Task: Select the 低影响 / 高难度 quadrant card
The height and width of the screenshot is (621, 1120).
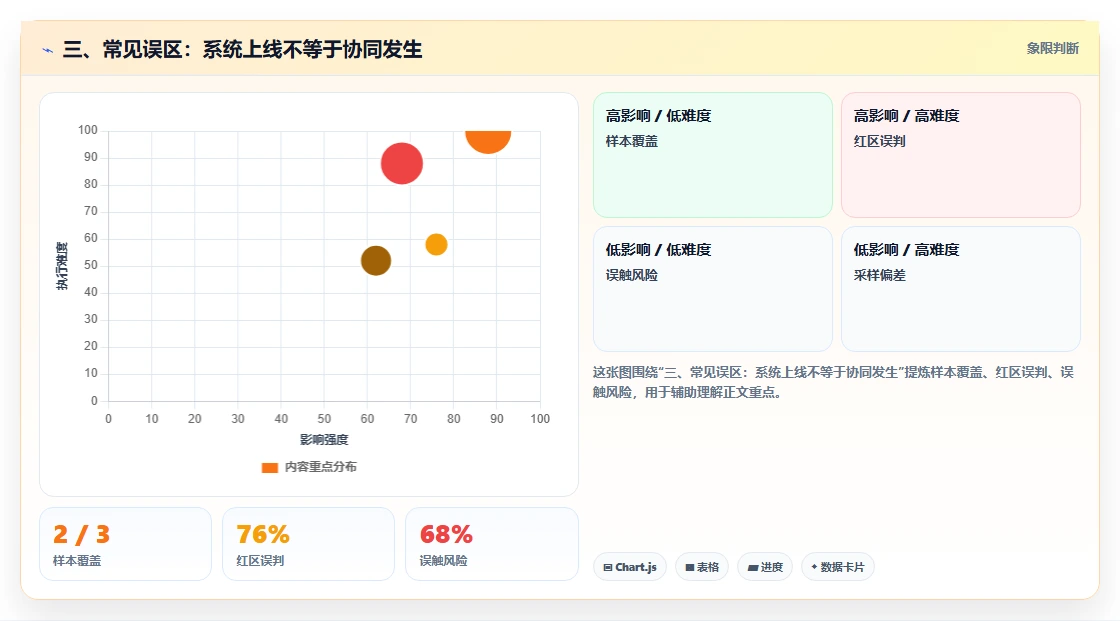Action: point(961,289)
